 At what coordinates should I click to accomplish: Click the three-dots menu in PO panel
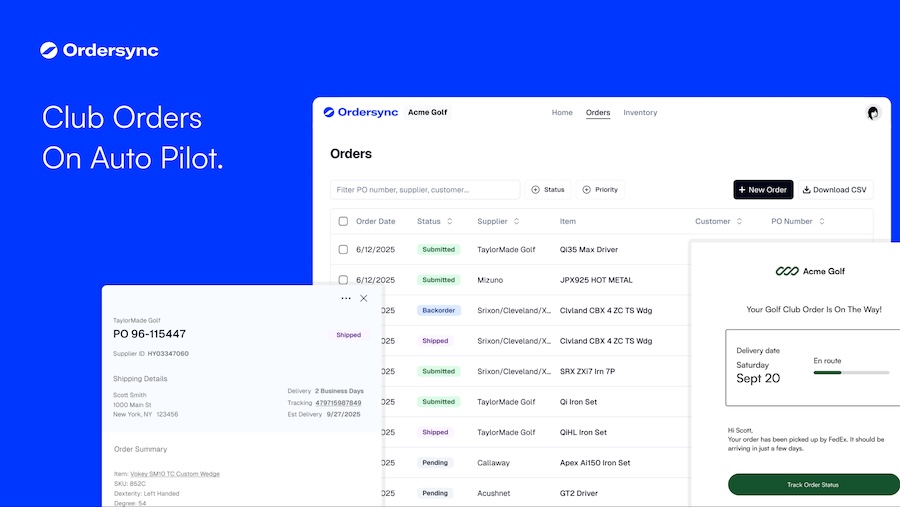pos(346,298)
